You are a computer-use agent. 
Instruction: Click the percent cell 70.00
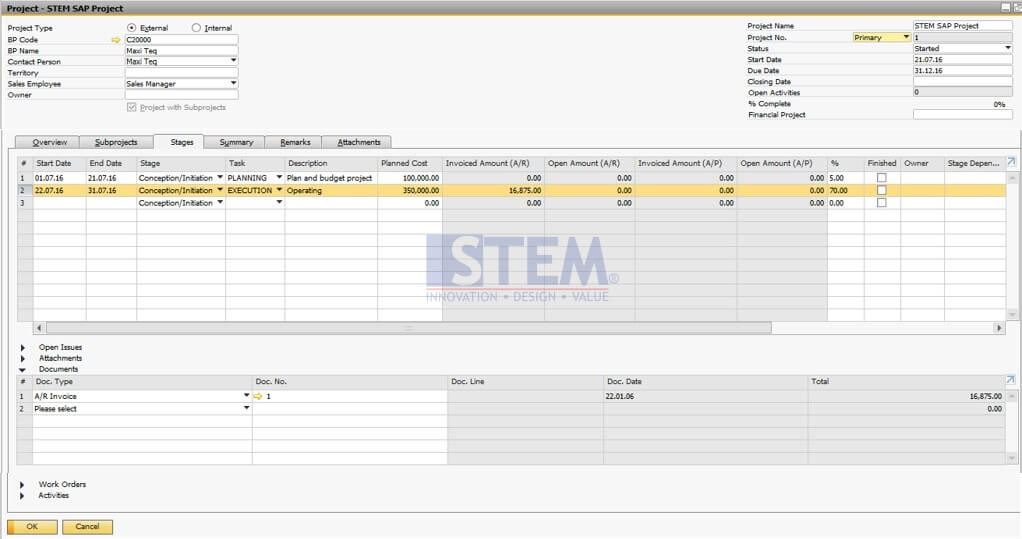(x=845, y=190)
